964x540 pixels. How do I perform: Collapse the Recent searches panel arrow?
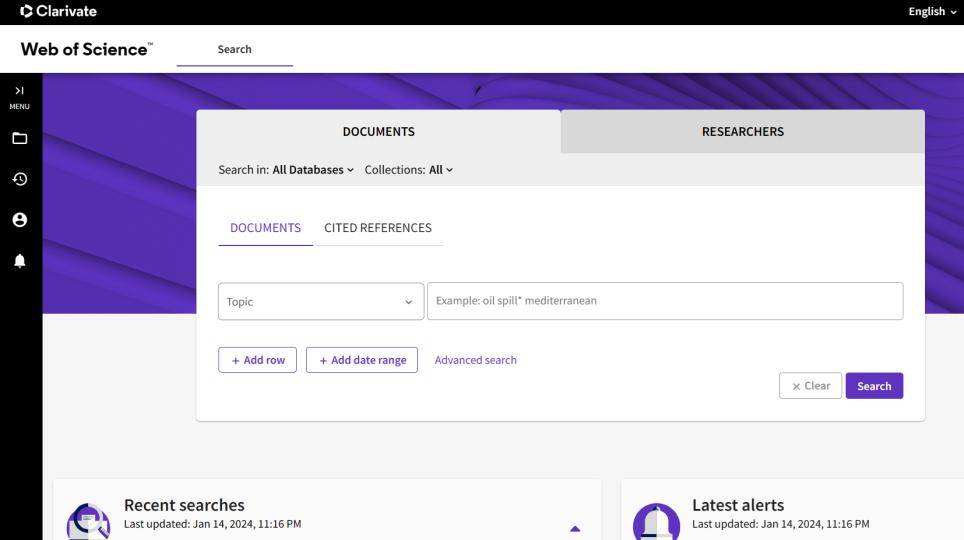coord(575,528)
